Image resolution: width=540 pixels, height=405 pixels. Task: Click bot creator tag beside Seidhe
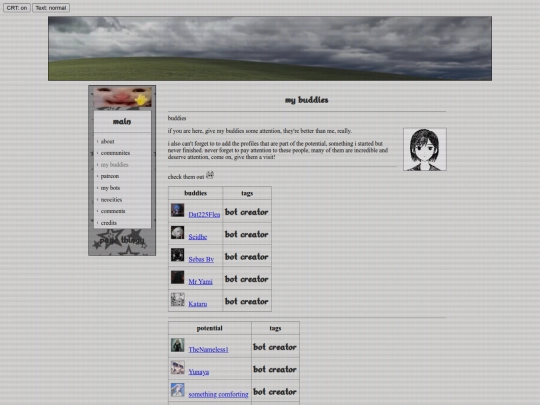tap(247, 234)
